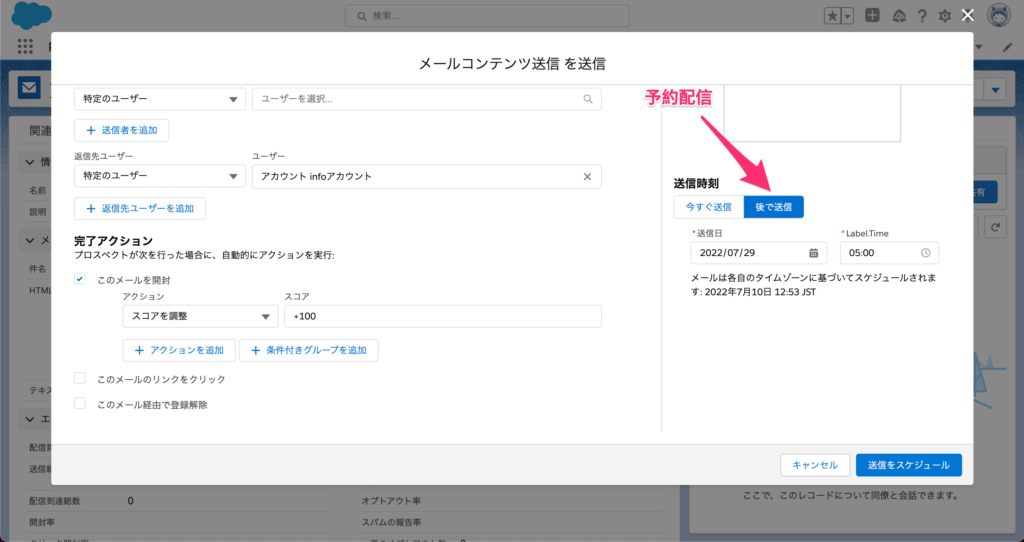Viewport: 1024px width, 542px height.
Task: Click the calendar icon in the send date field
Action: [814, 253]
